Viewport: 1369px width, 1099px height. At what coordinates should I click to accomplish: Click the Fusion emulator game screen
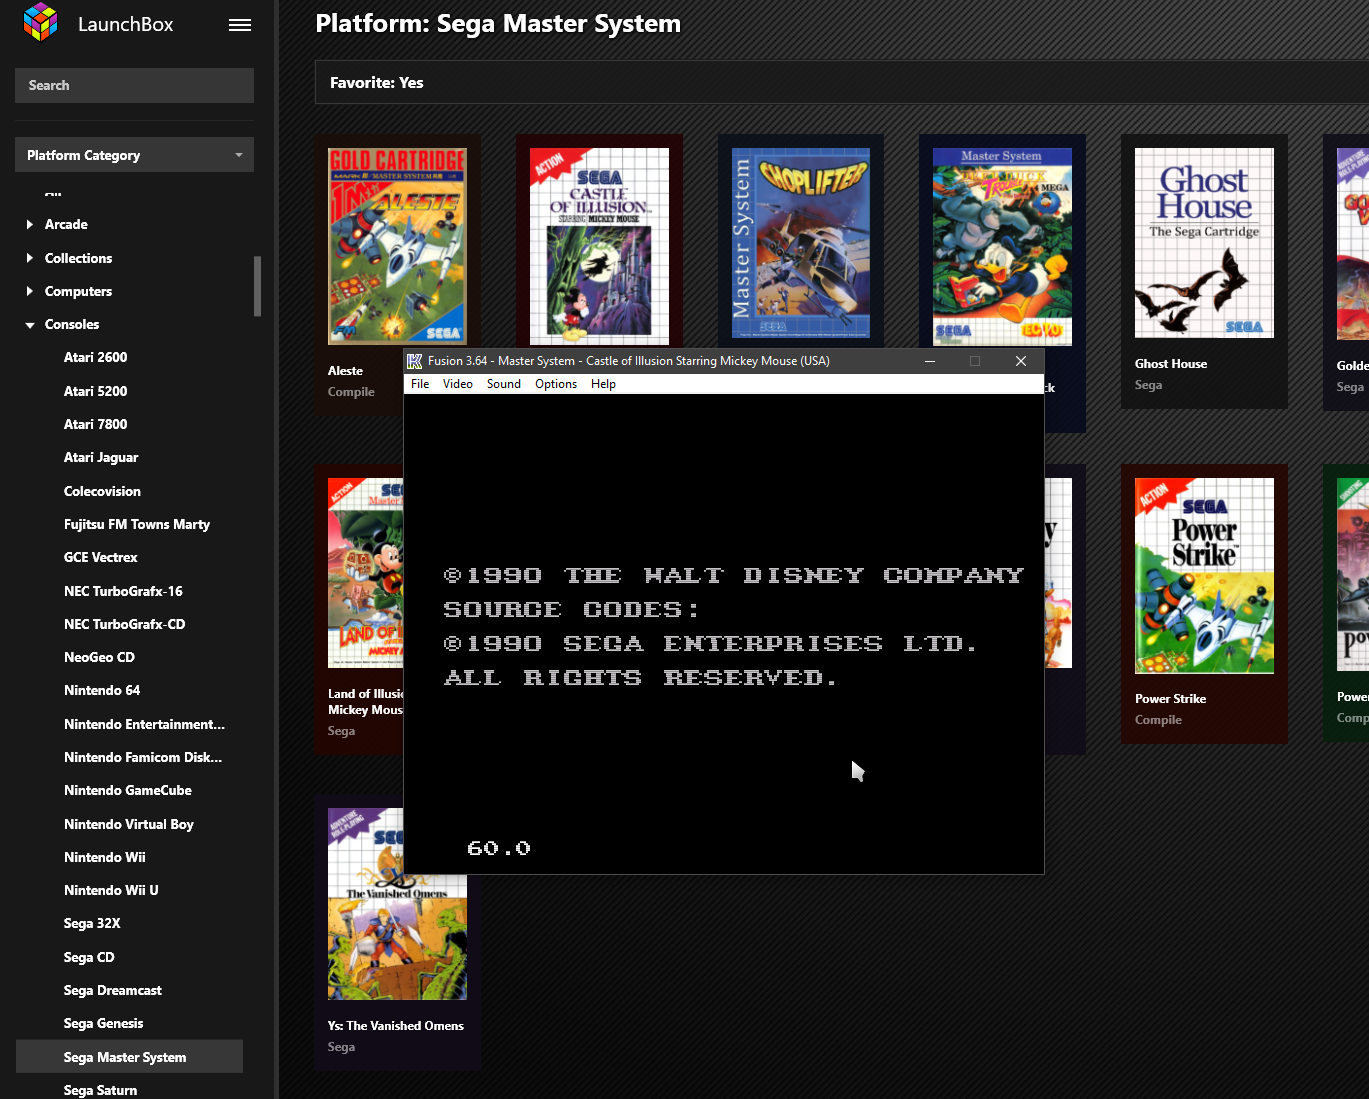click(724, 633)
